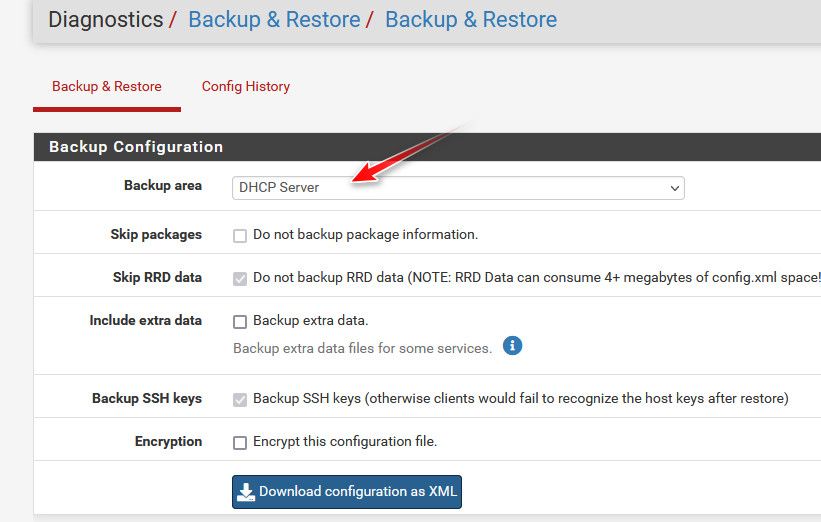Click the Encryption label
Image resolution: width=821 pixels, height=522 pixels.
pyautogui.click(x=168, y=441)
